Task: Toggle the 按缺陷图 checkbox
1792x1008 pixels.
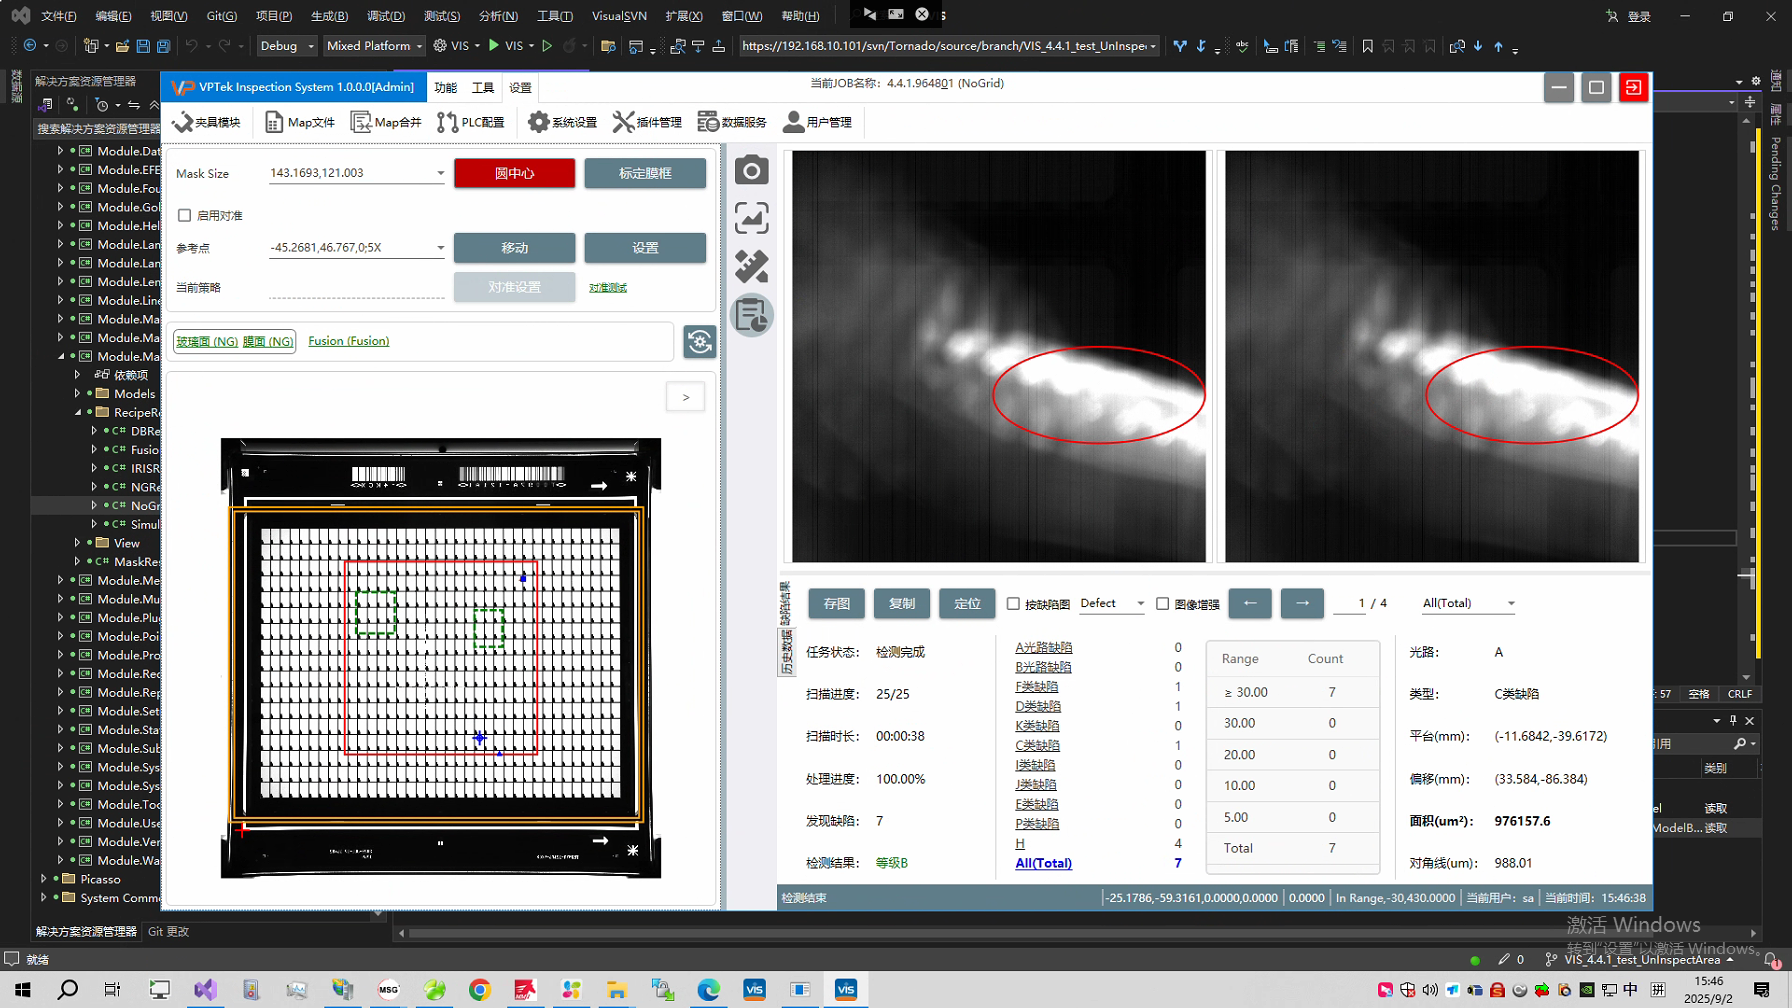Action: (x=1013, y=604)
